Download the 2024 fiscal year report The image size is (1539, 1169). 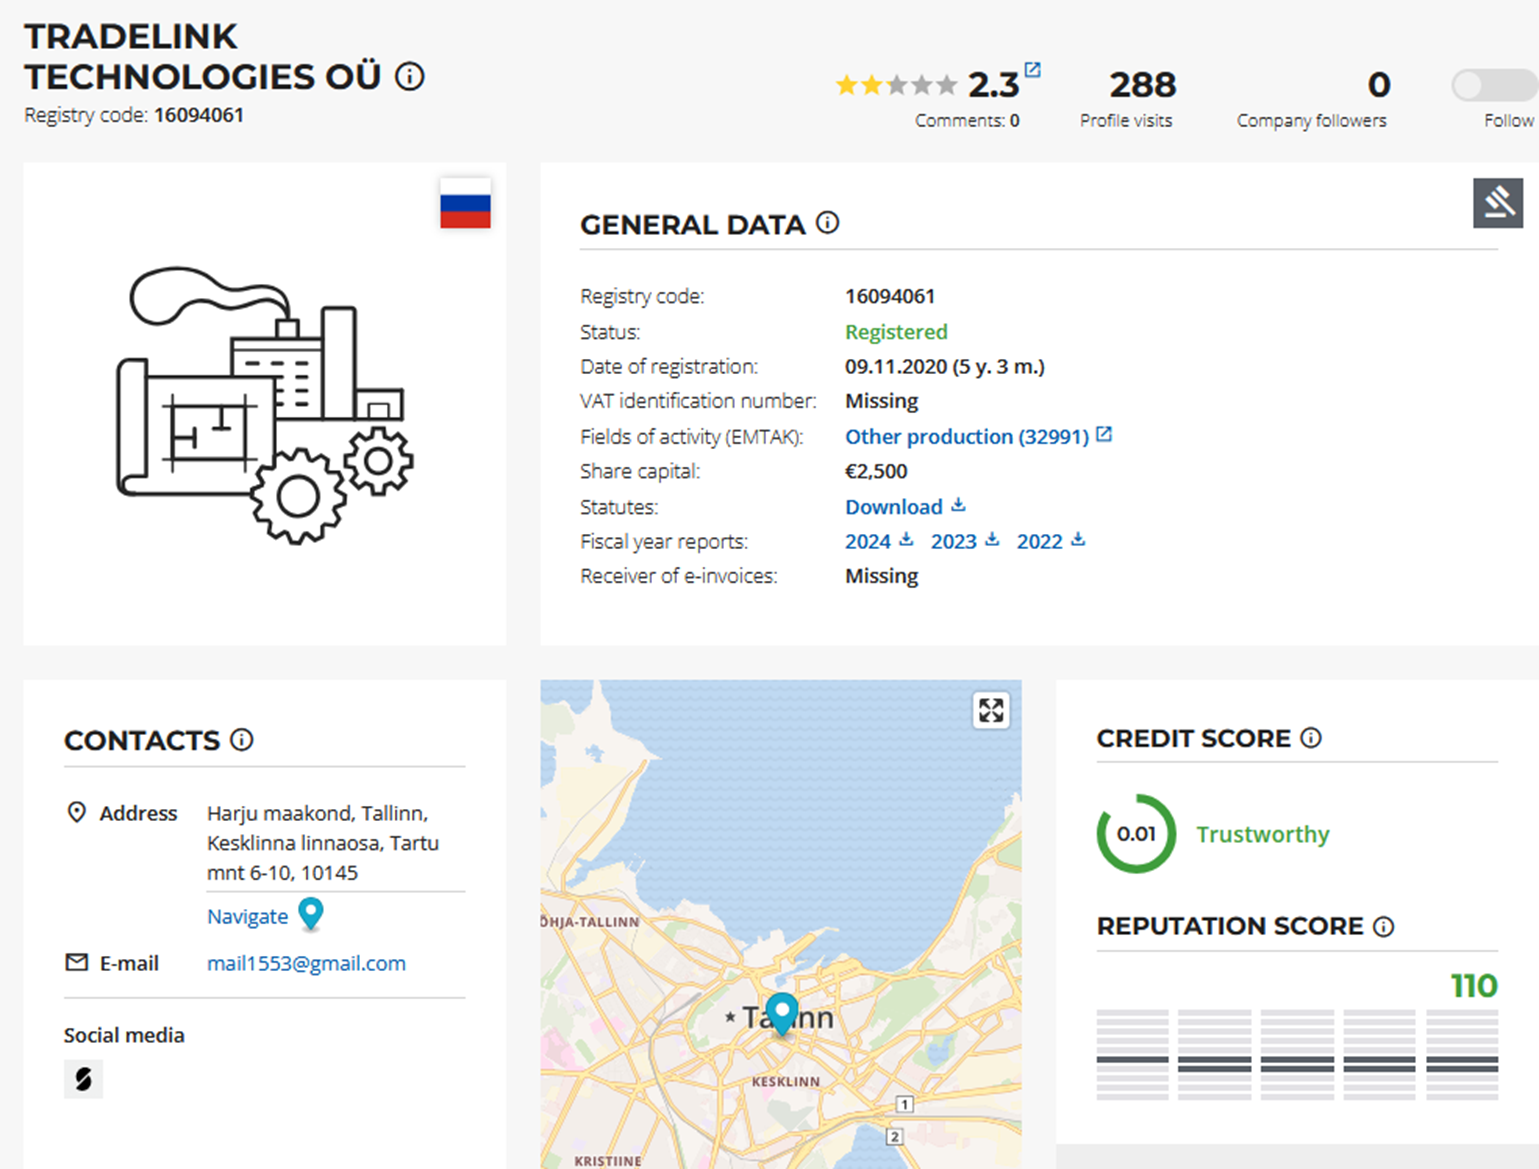click(879, 541)
